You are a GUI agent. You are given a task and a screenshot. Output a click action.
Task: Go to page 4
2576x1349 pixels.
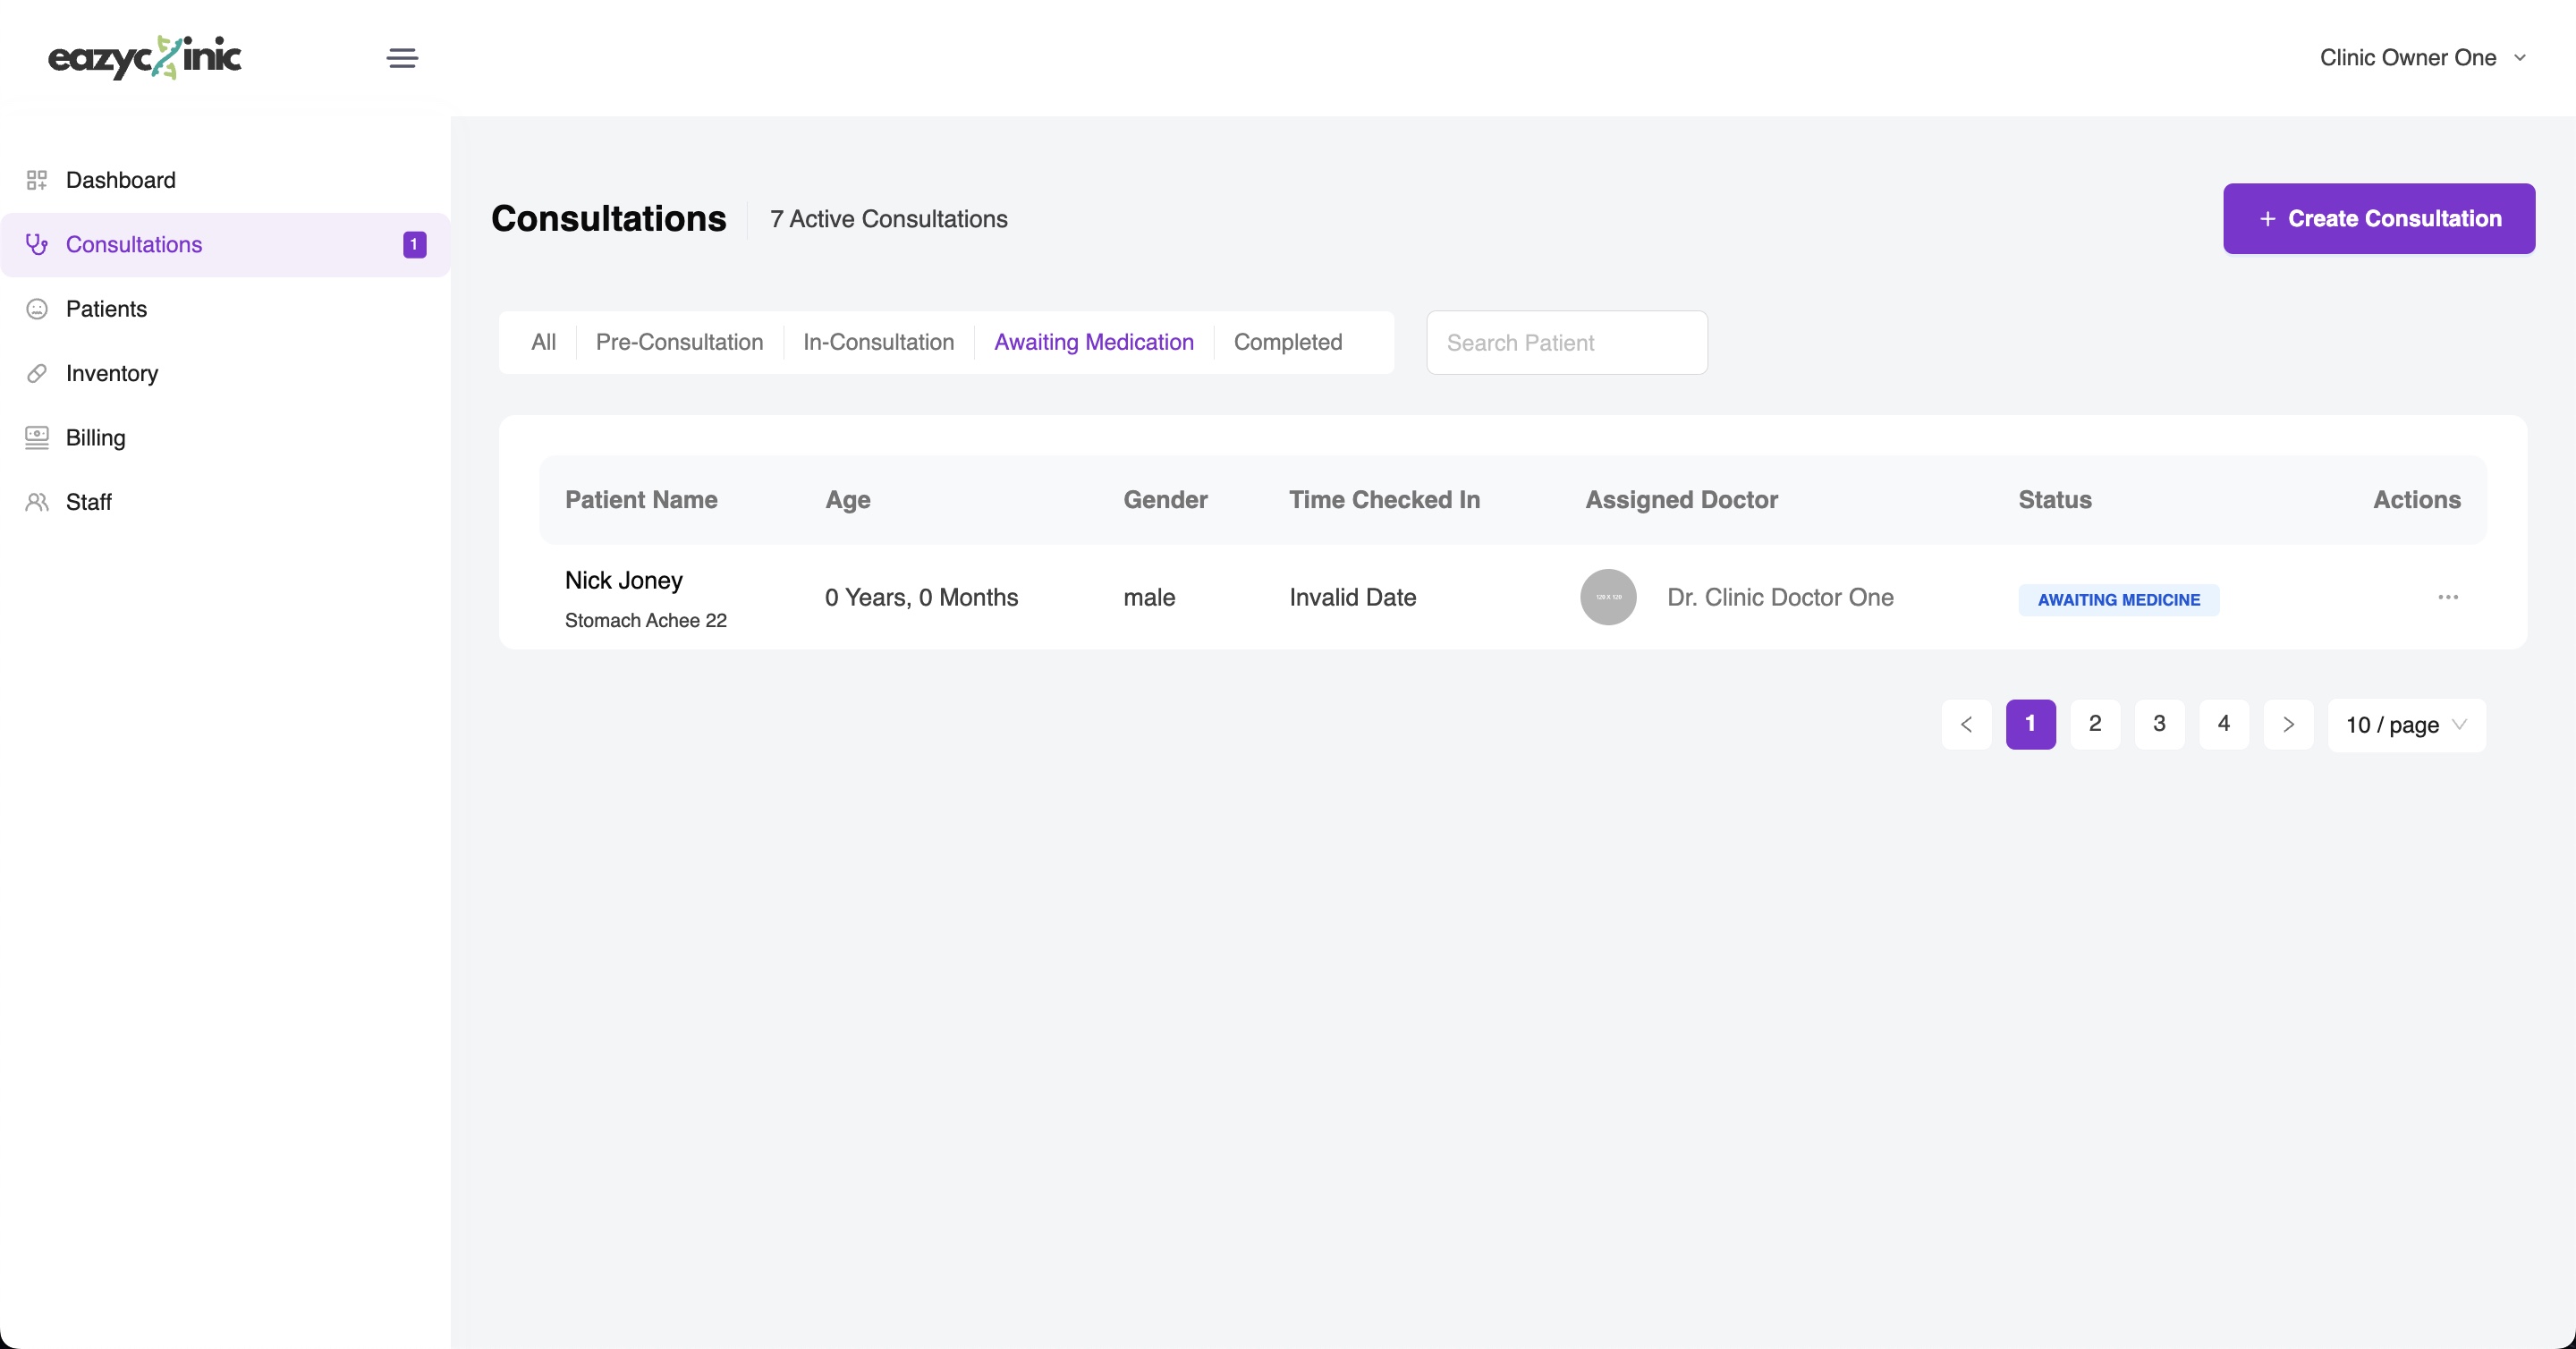(x=2224, y=724)
